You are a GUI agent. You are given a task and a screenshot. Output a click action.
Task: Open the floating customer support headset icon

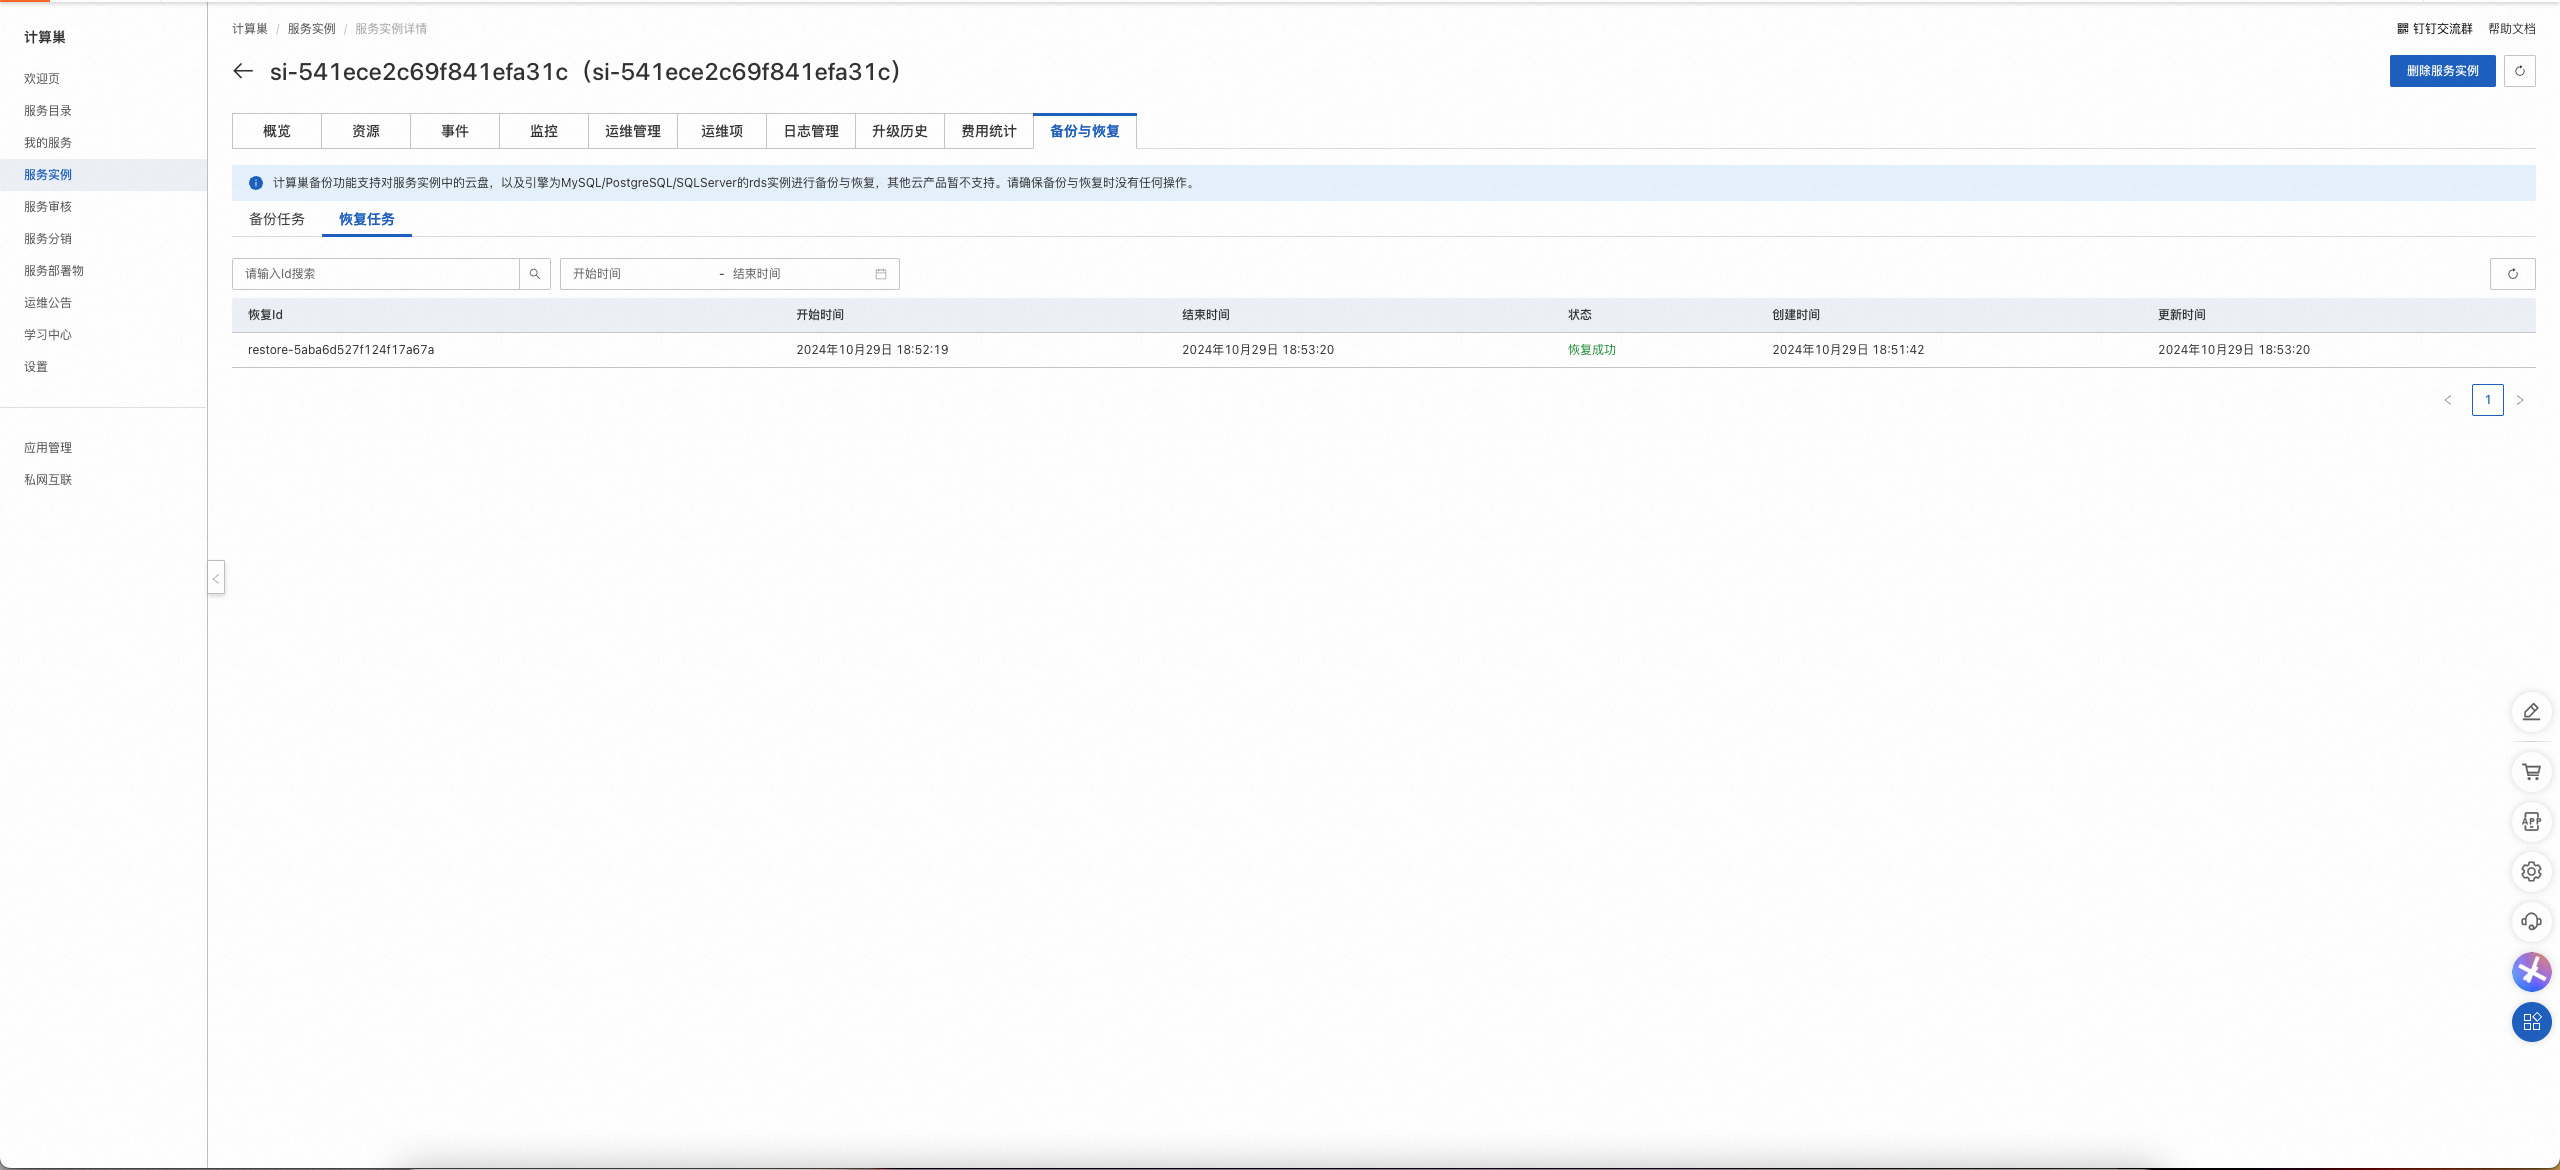[2531, 922]
